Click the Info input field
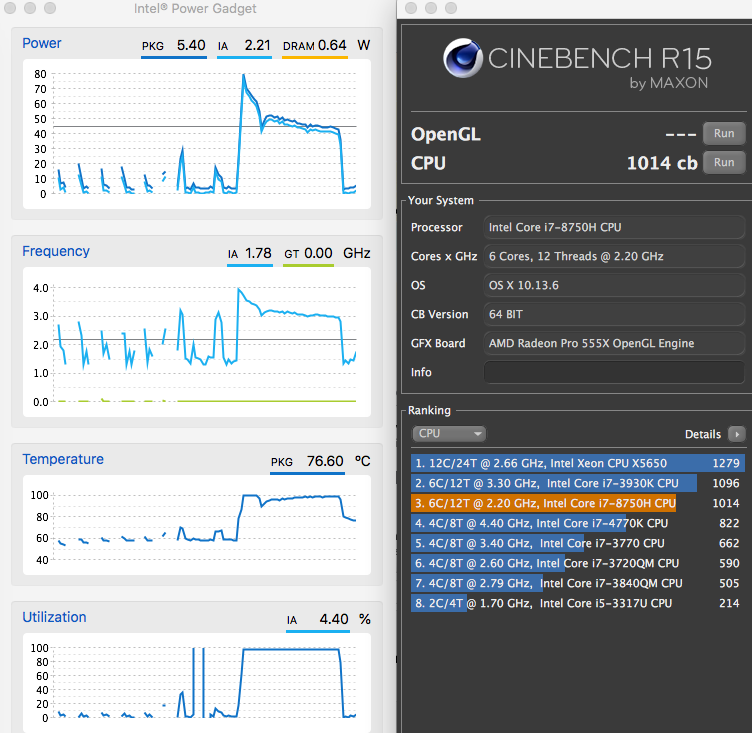752x733 pixels. tap(614, 372)
